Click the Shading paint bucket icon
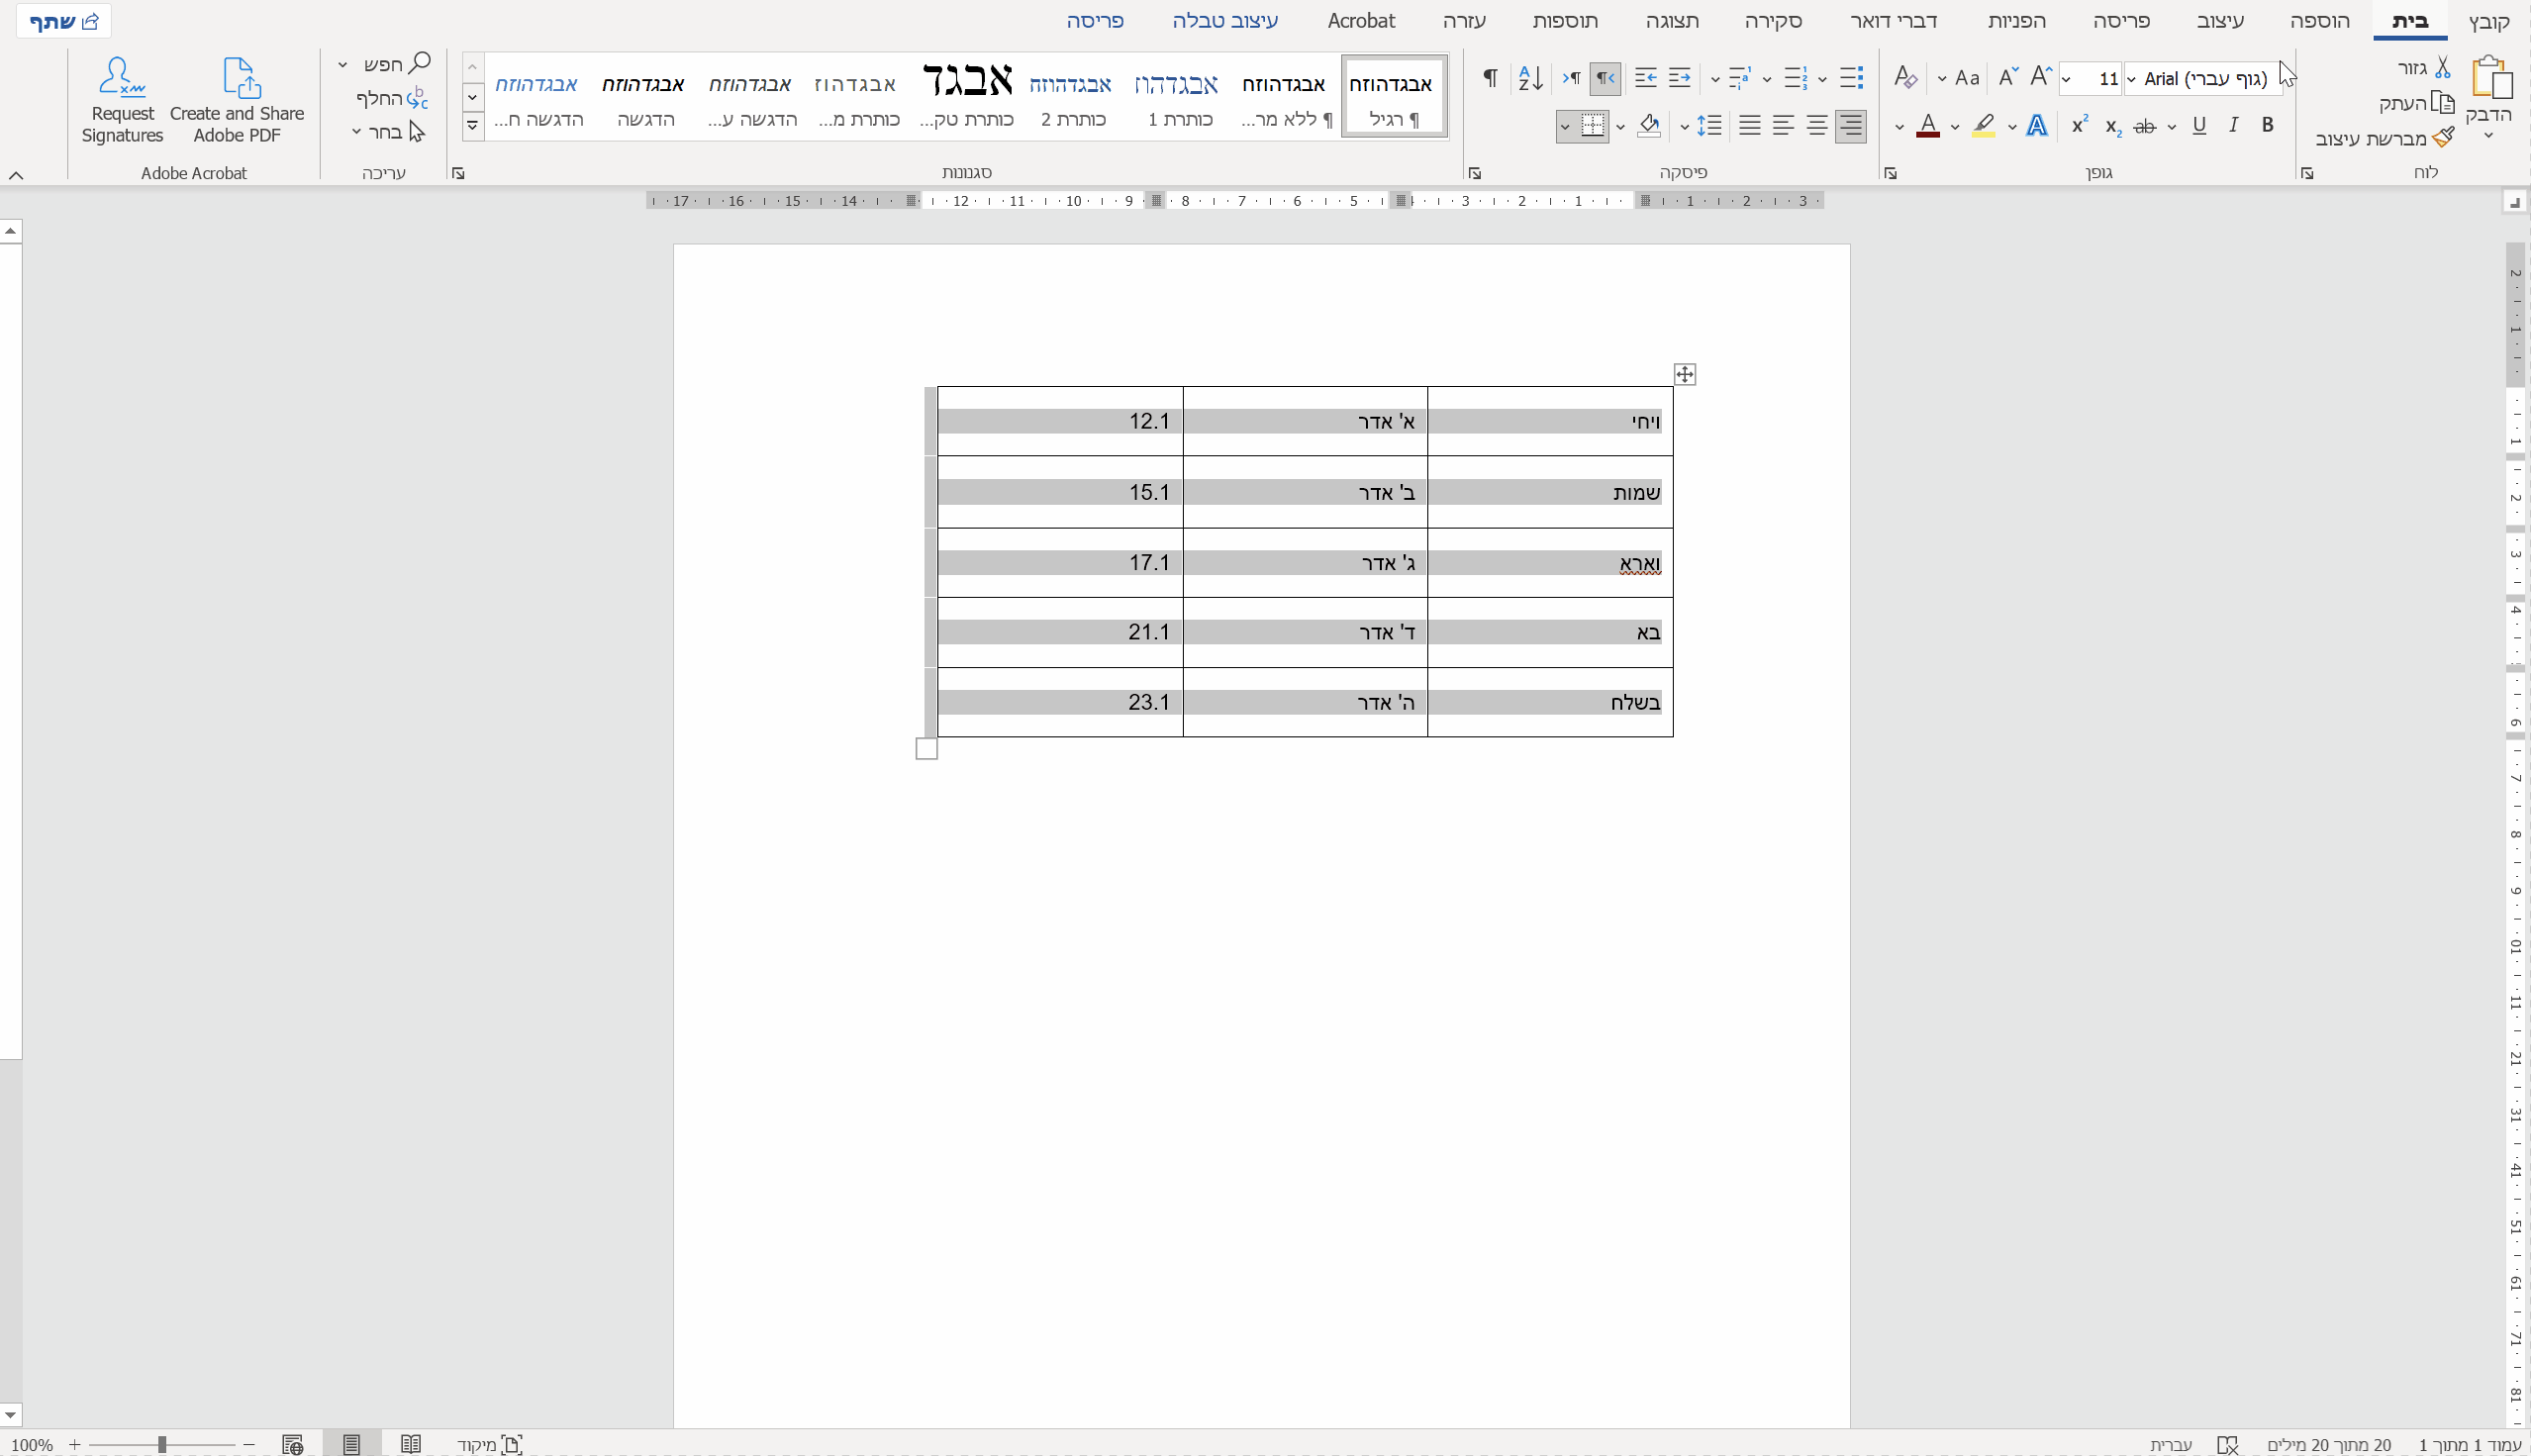Viewport: 2531px width, 1456px height. pos(1649,126)
